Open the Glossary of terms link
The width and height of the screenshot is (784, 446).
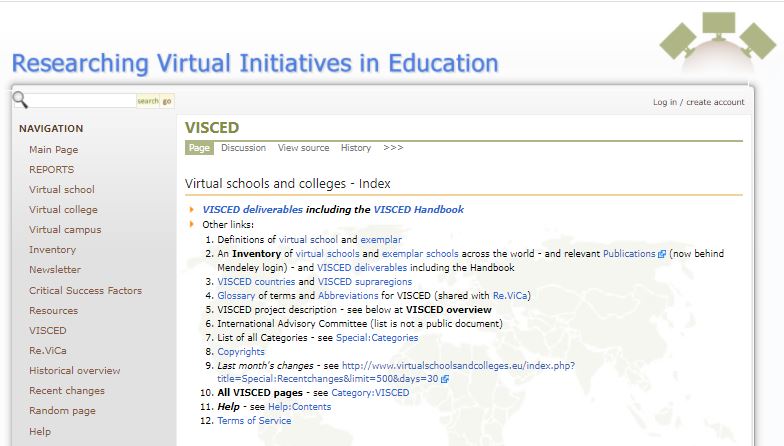click(236, 296)
